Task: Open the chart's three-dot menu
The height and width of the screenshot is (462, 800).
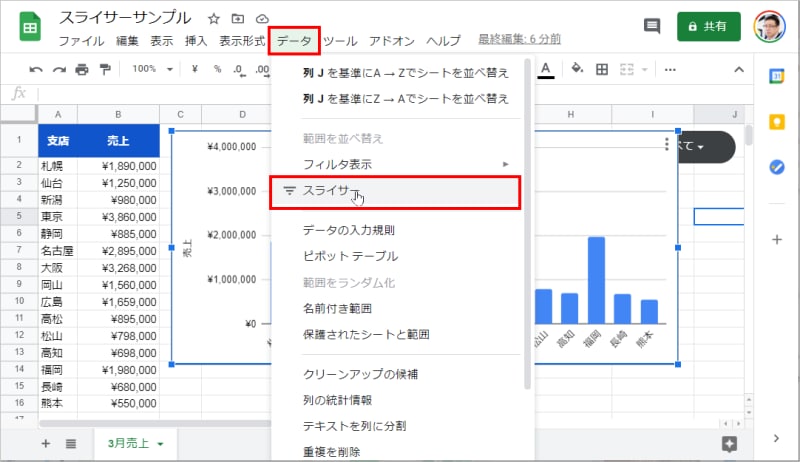Action: coord(666,144)
